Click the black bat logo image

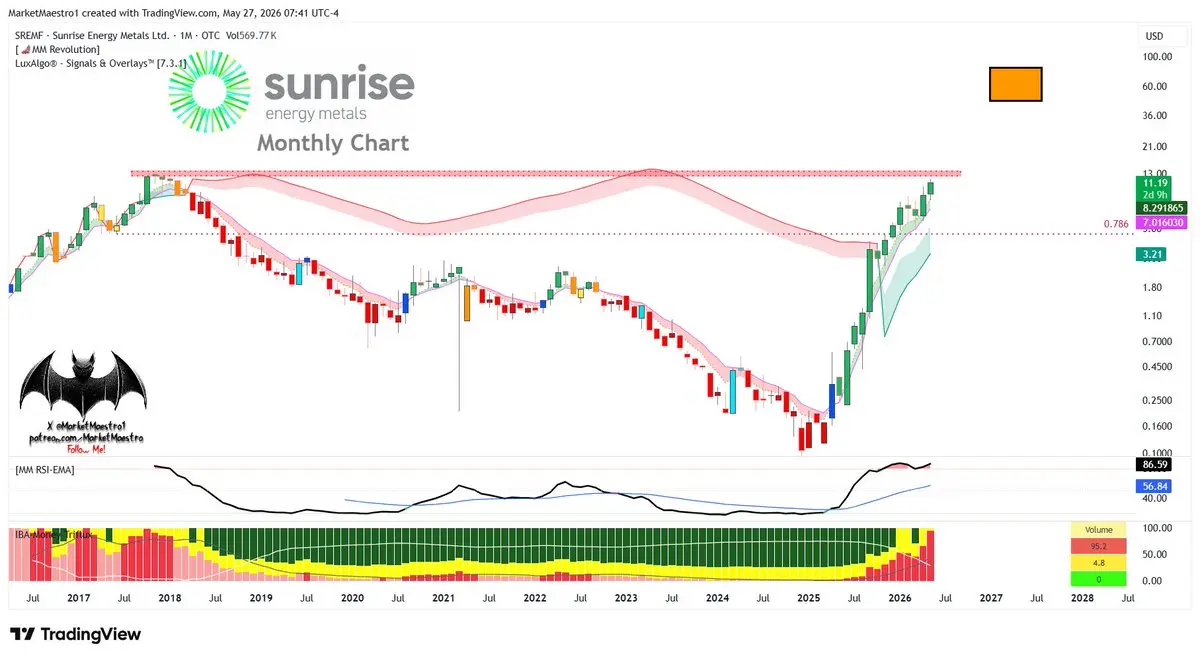click(x=82, y=384)
